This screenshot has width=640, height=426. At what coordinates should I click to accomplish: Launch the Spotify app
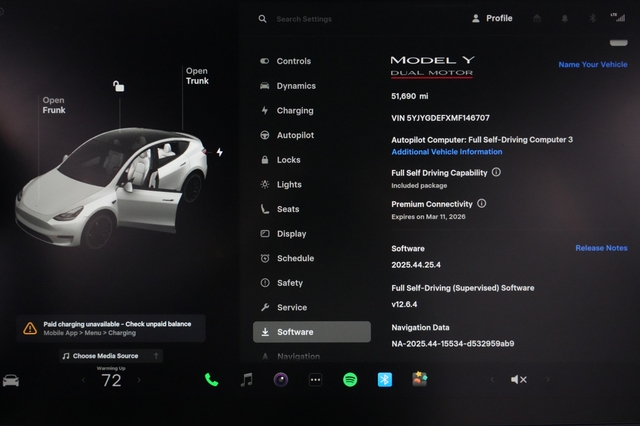click(350, 380)
